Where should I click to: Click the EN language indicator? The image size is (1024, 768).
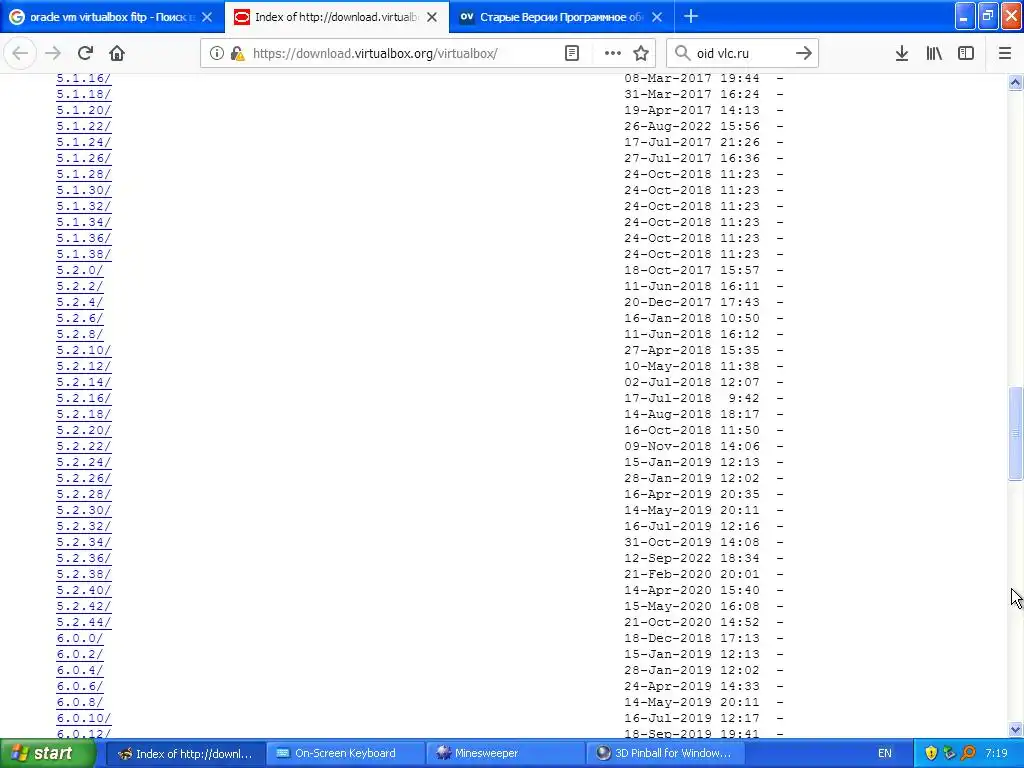tap(884, 753)
